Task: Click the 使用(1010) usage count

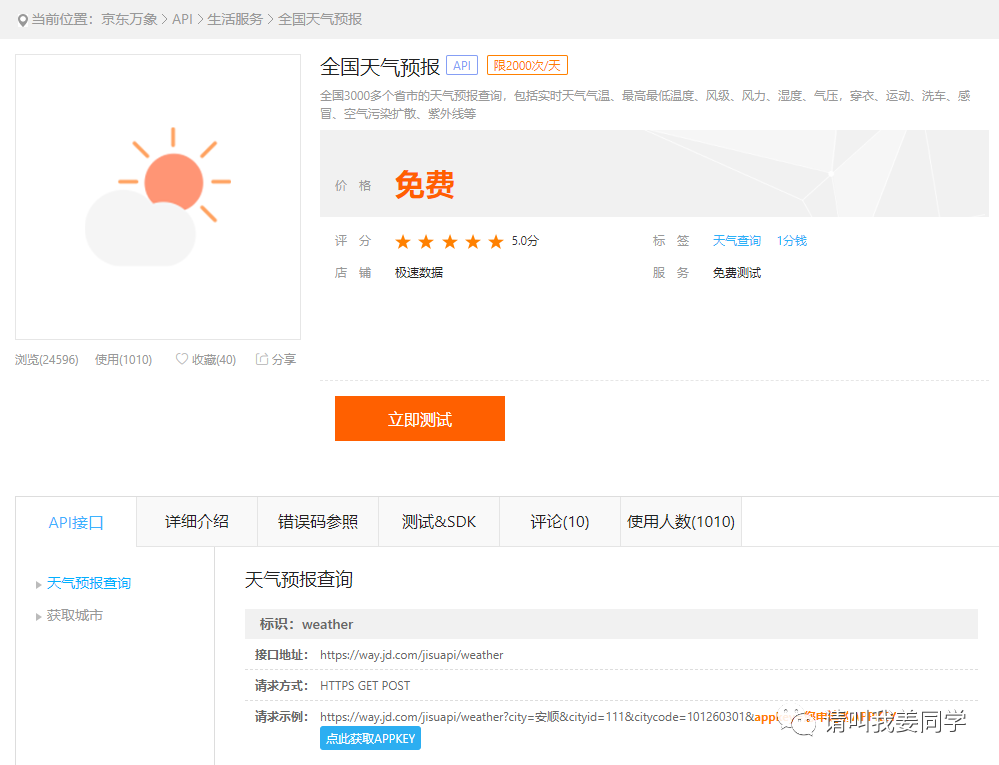Action: coord(124,360)
